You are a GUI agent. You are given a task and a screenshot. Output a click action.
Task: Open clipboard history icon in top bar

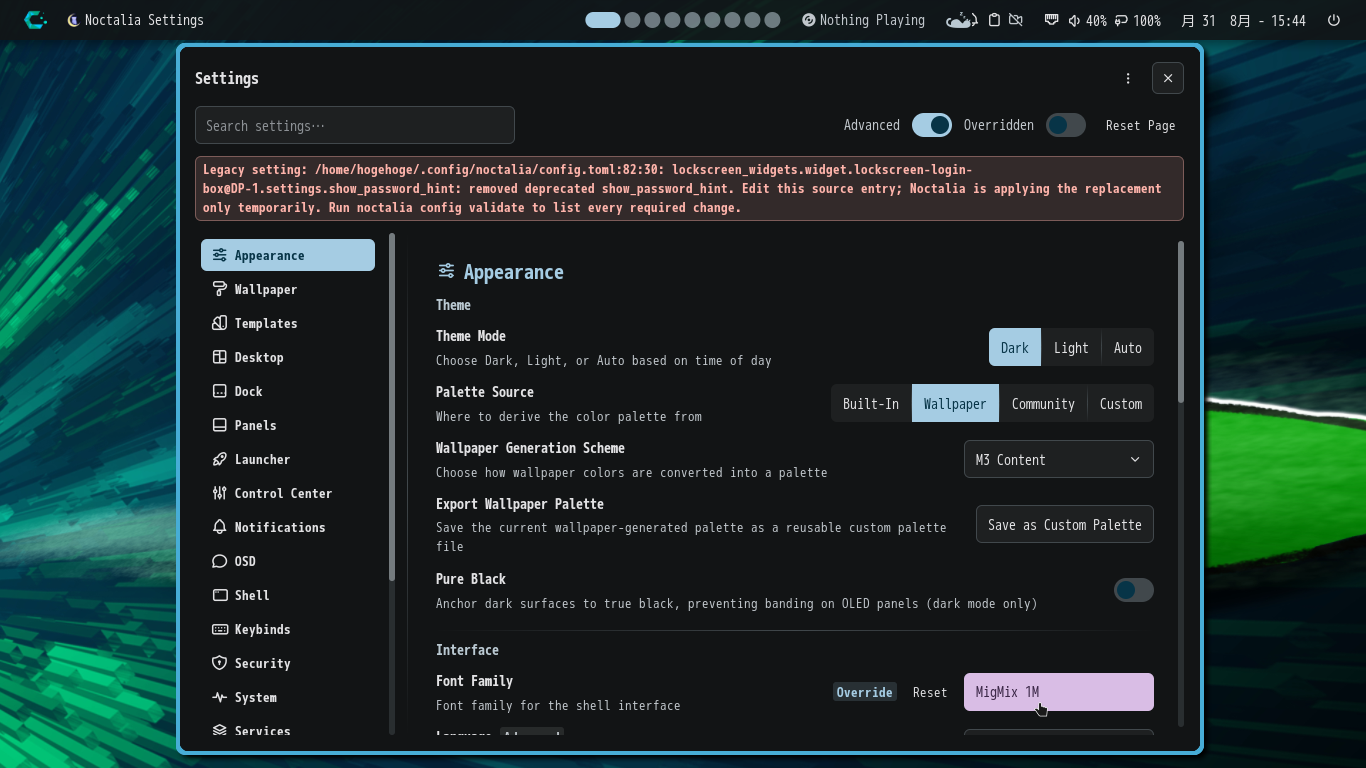click(994, 20)
